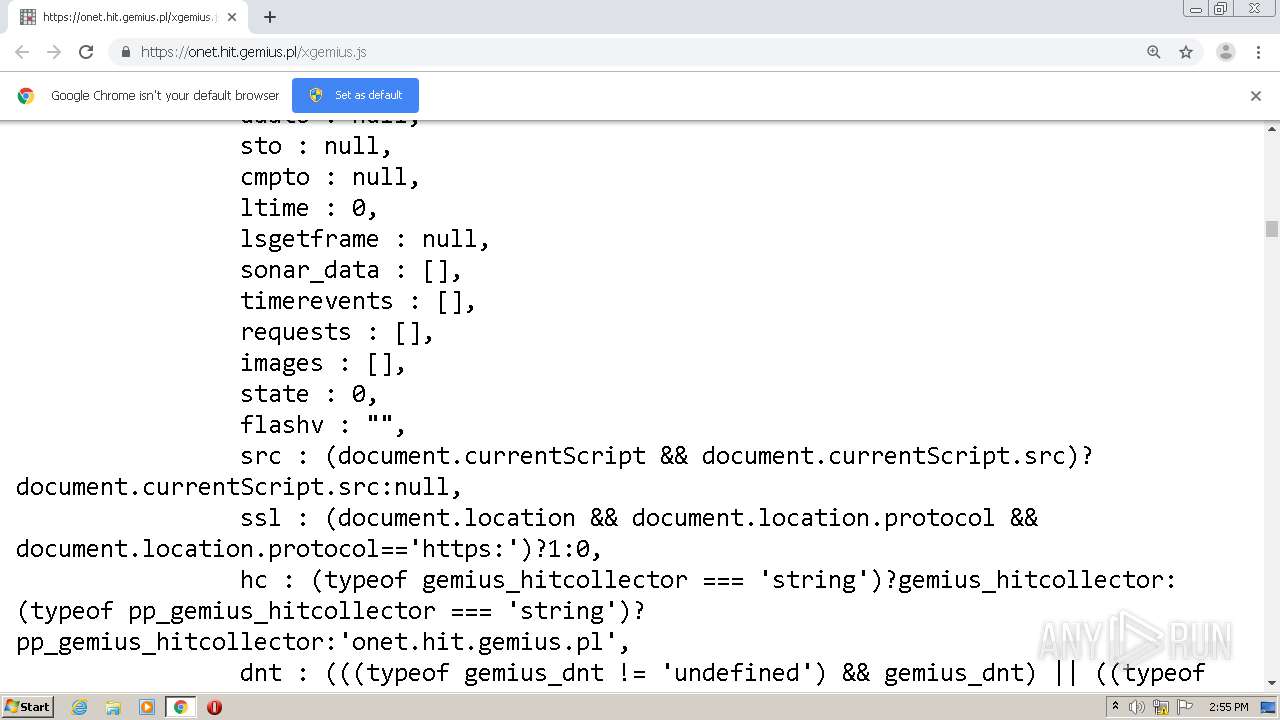
Task: Open the Windows Start menu
Action: [x=28, y=707]
